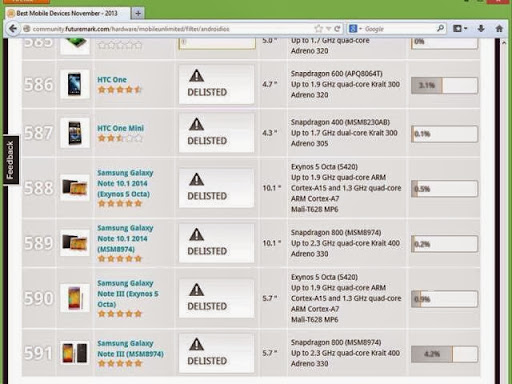Open the Feedback side tab
The image size is (512, 384).
pyautogui.click(x=10, y=160)
